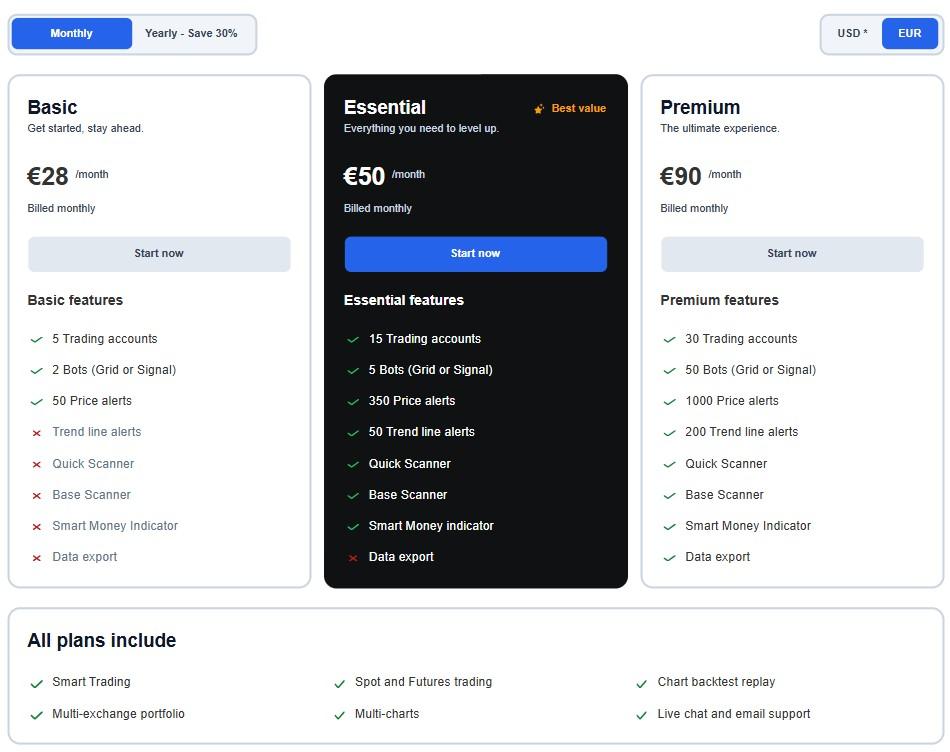Click the checkmark beside Premium Data export
The height and width of the screenshot is (752, 950).
coord(669,558)
